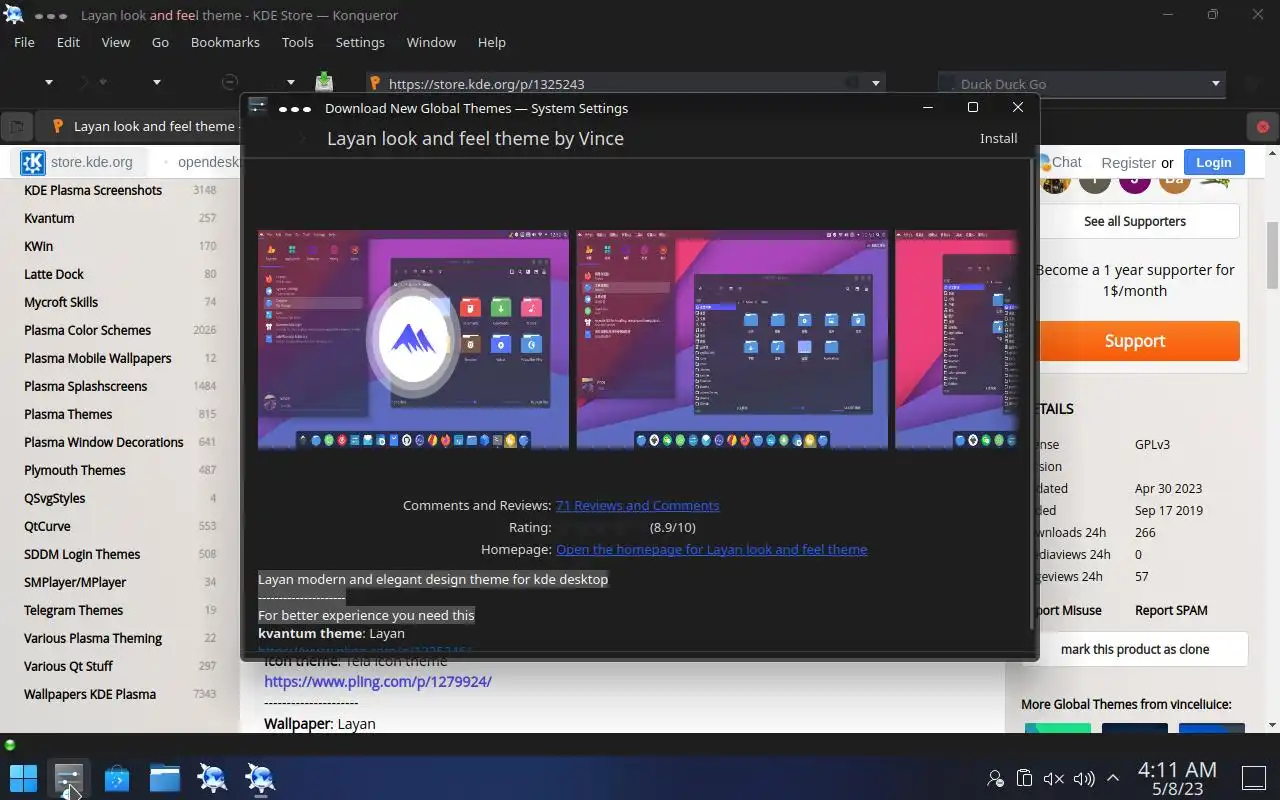Click the muted audio tray icon

point(1053,778)
